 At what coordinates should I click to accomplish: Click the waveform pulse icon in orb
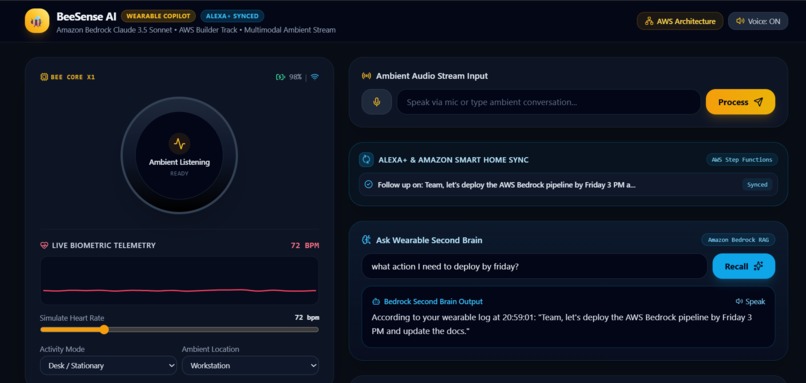[x=179, y=143]
